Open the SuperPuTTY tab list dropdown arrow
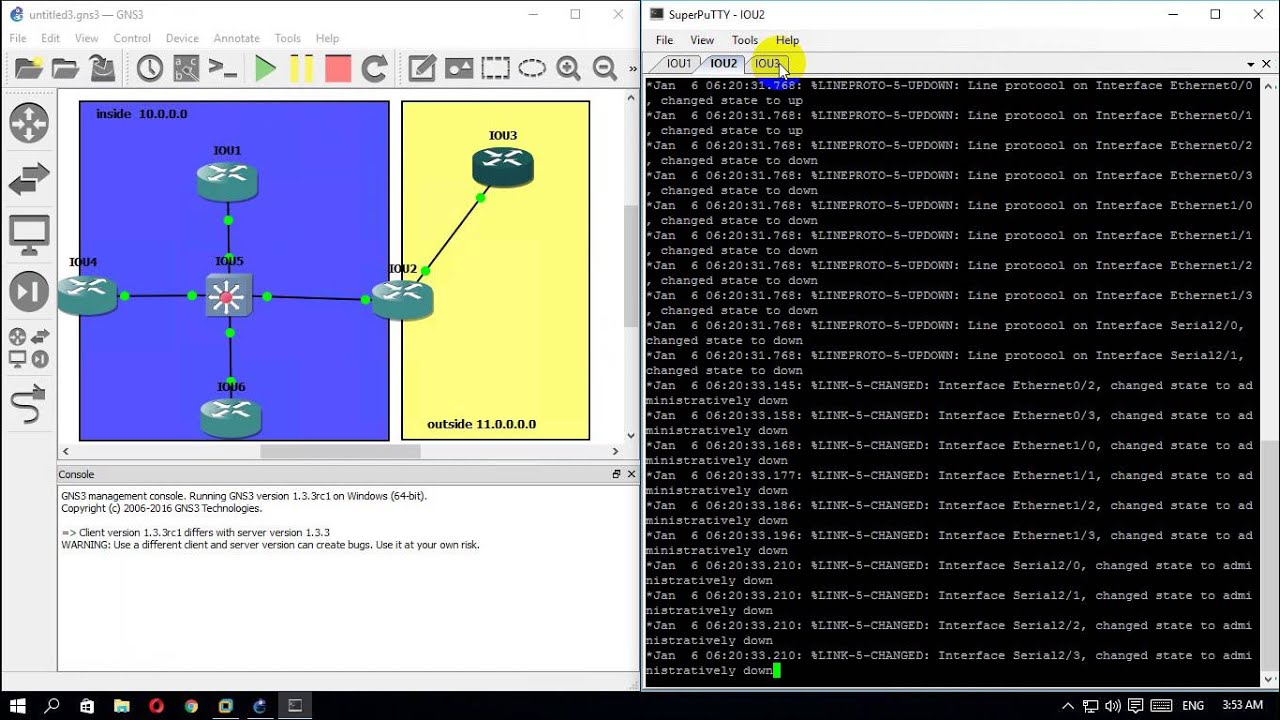The image size is (1280, 720). click(1250, 64)
